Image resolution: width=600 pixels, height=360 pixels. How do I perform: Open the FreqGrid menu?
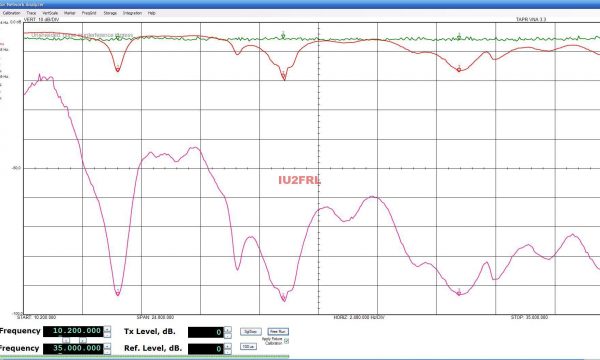click(x=89, y=13)
